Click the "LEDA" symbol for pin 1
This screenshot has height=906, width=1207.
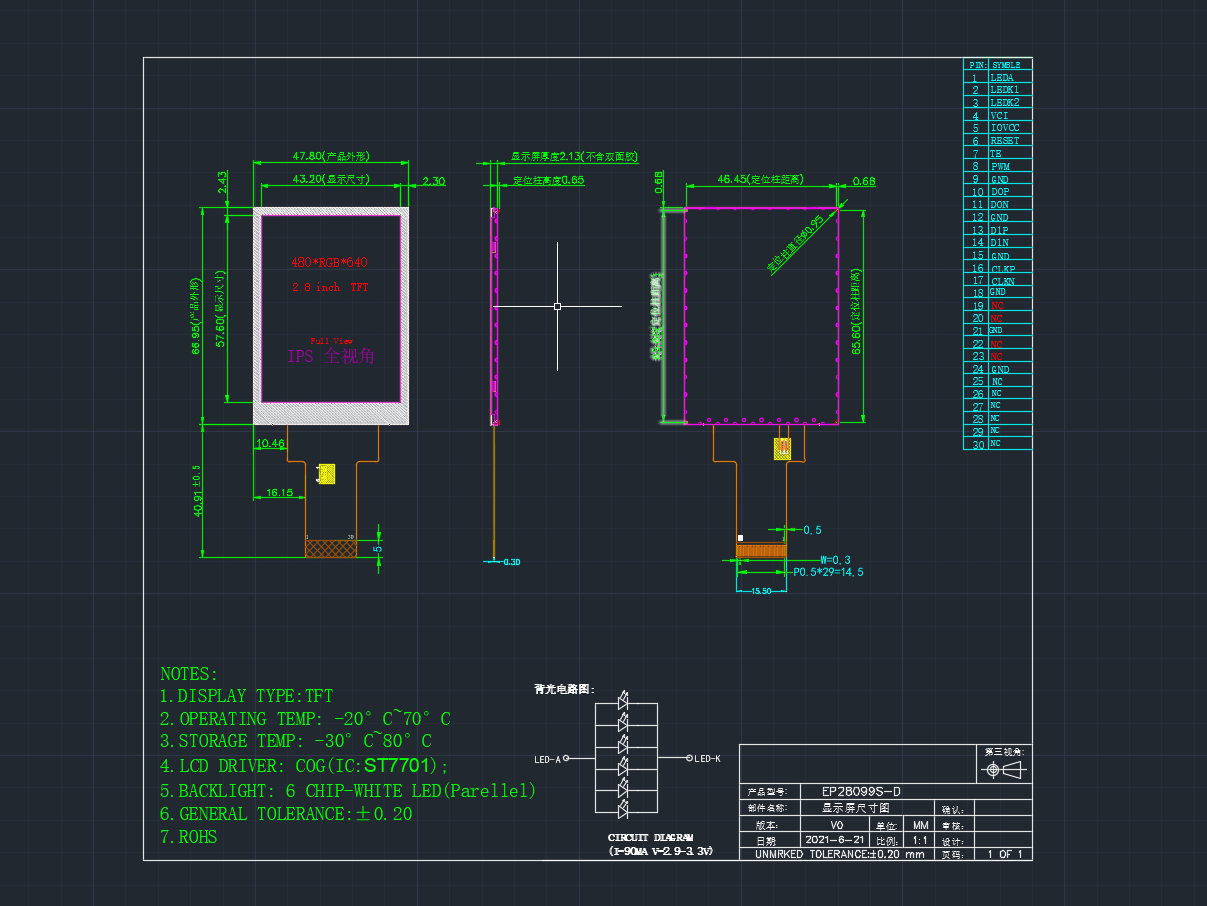[1001, 77]
